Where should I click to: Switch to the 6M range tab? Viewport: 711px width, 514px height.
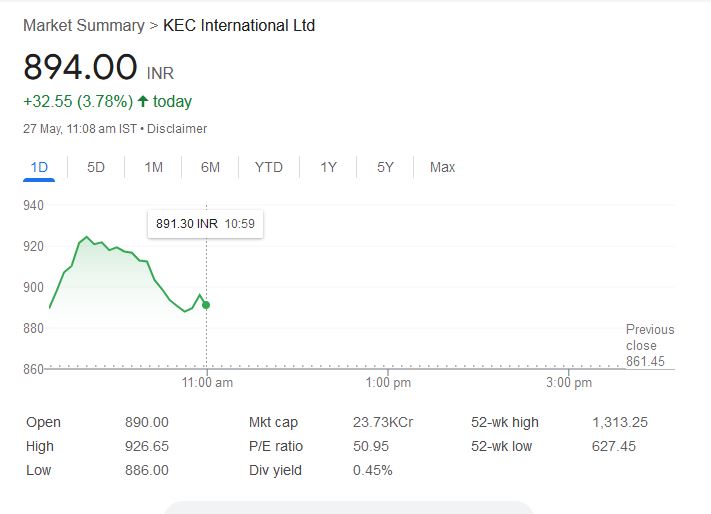coord(210,167)
